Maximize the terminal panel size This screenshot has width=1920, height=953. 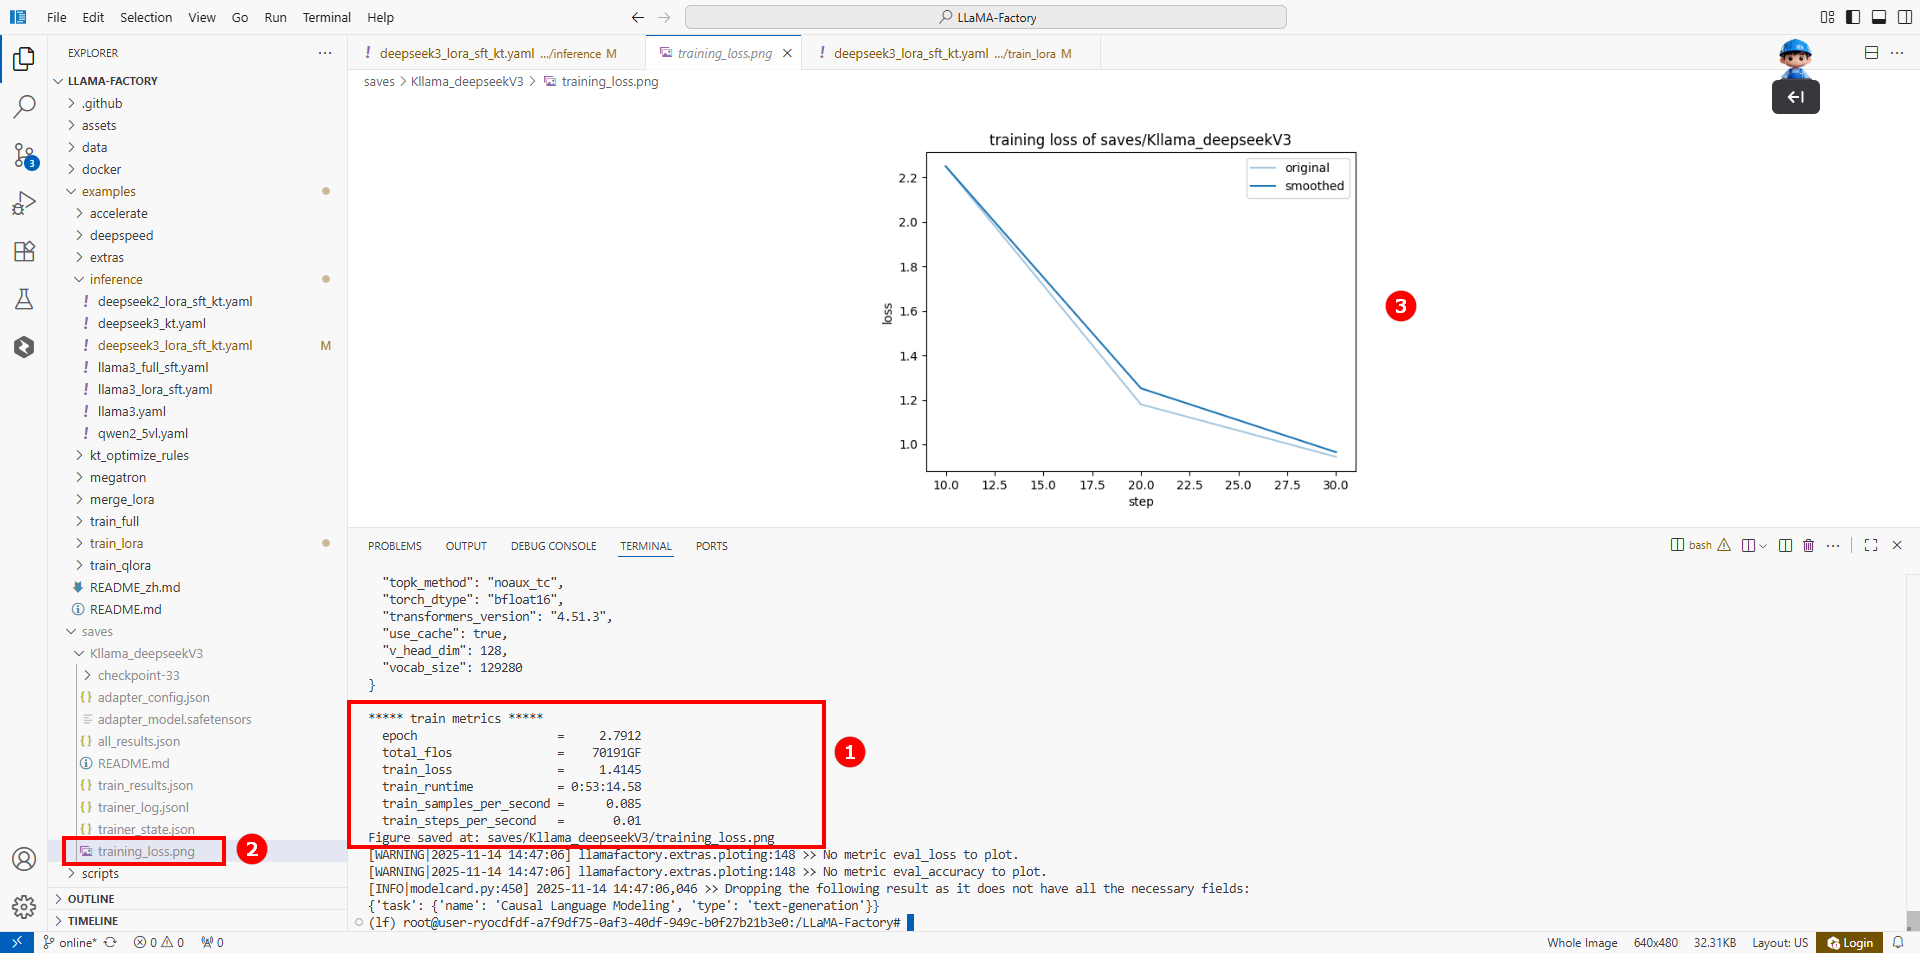click(x=1871, y=546)
